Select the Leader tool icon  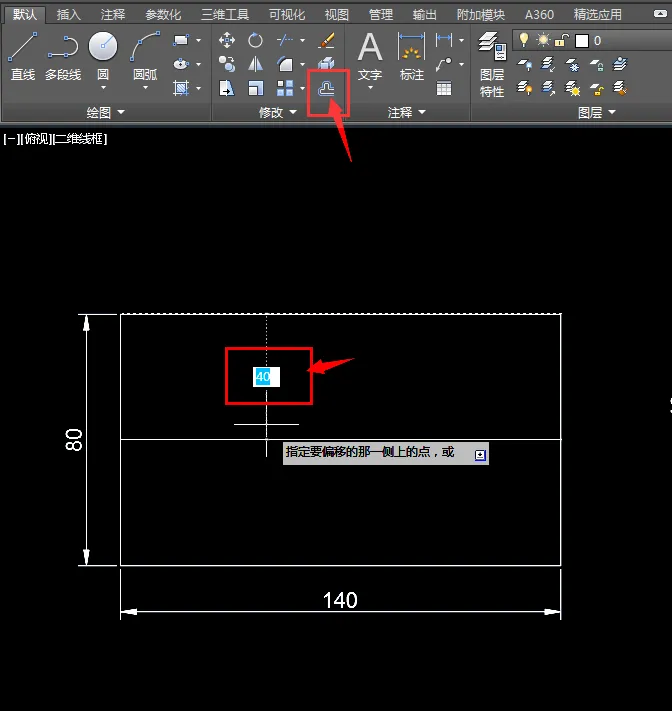443,64
